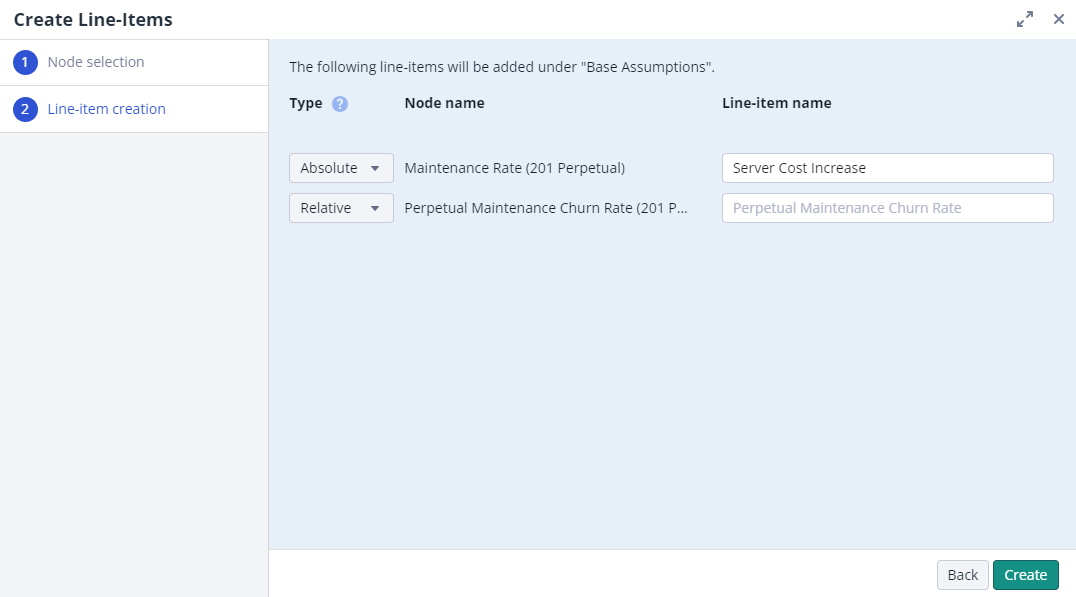
Task: Expand the dialog to full screen
Action: (x=1025, y=19)
